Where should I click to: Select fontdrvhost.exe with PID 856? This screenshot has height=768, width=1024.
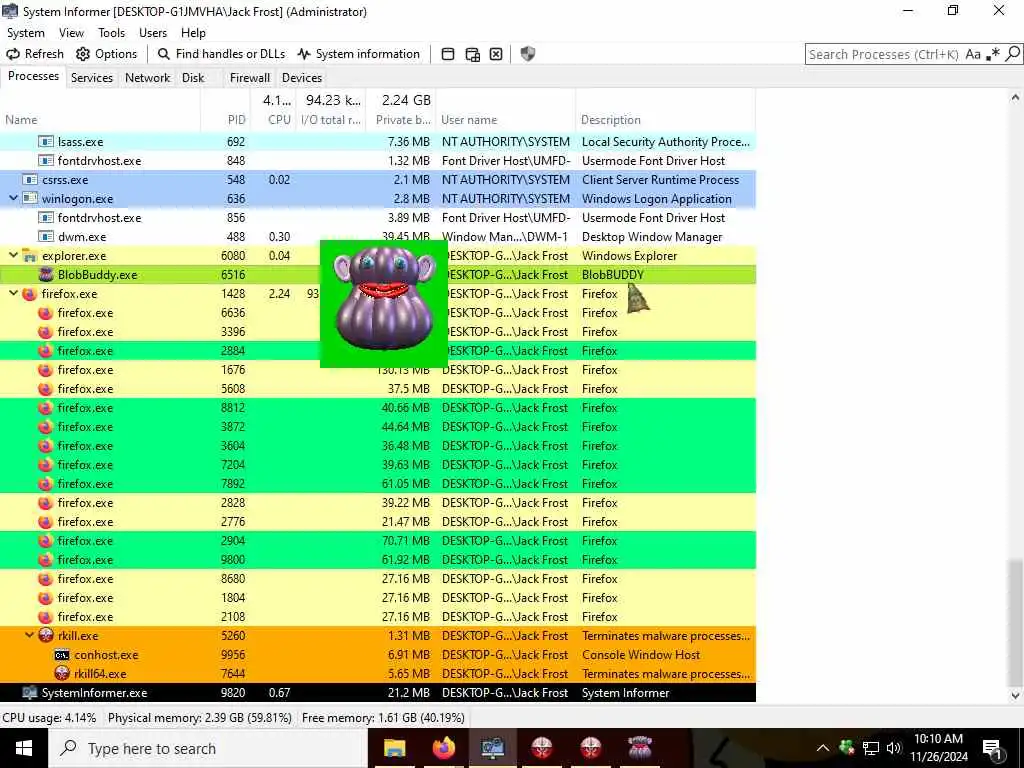[377, 217]
